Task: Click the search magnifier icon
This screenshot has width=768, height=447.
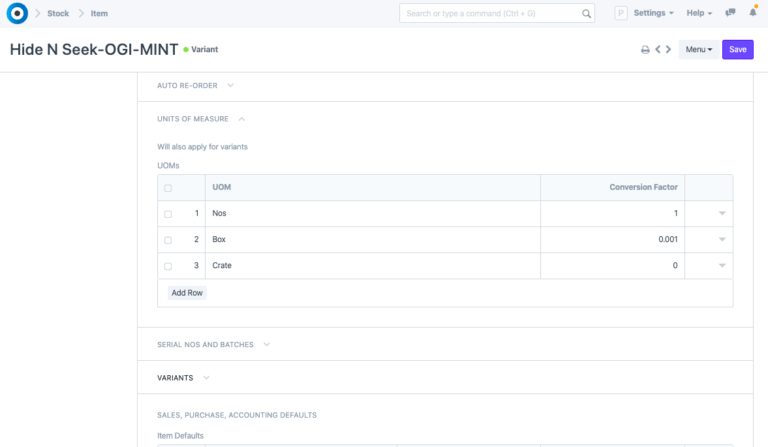Action: click(x=585, y=14)
